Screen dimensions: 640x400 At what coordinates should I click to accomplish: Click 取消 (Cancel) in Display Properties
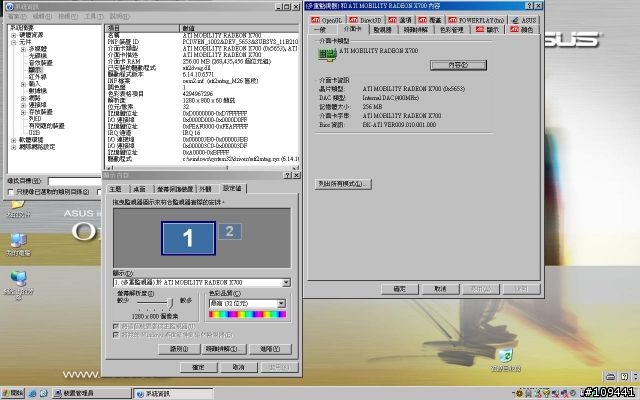[x=239, y=367]
